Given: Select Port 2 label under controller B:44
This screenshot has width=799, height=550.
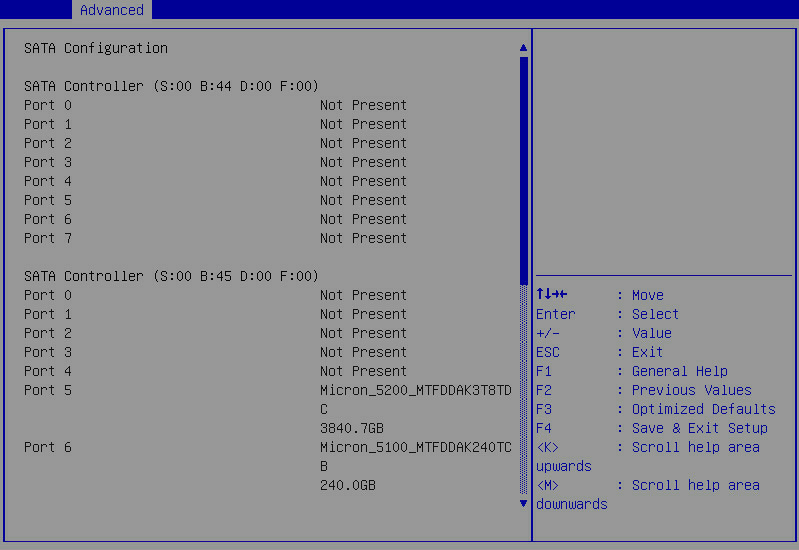Looking at the screenshot, I should [48, 143].
